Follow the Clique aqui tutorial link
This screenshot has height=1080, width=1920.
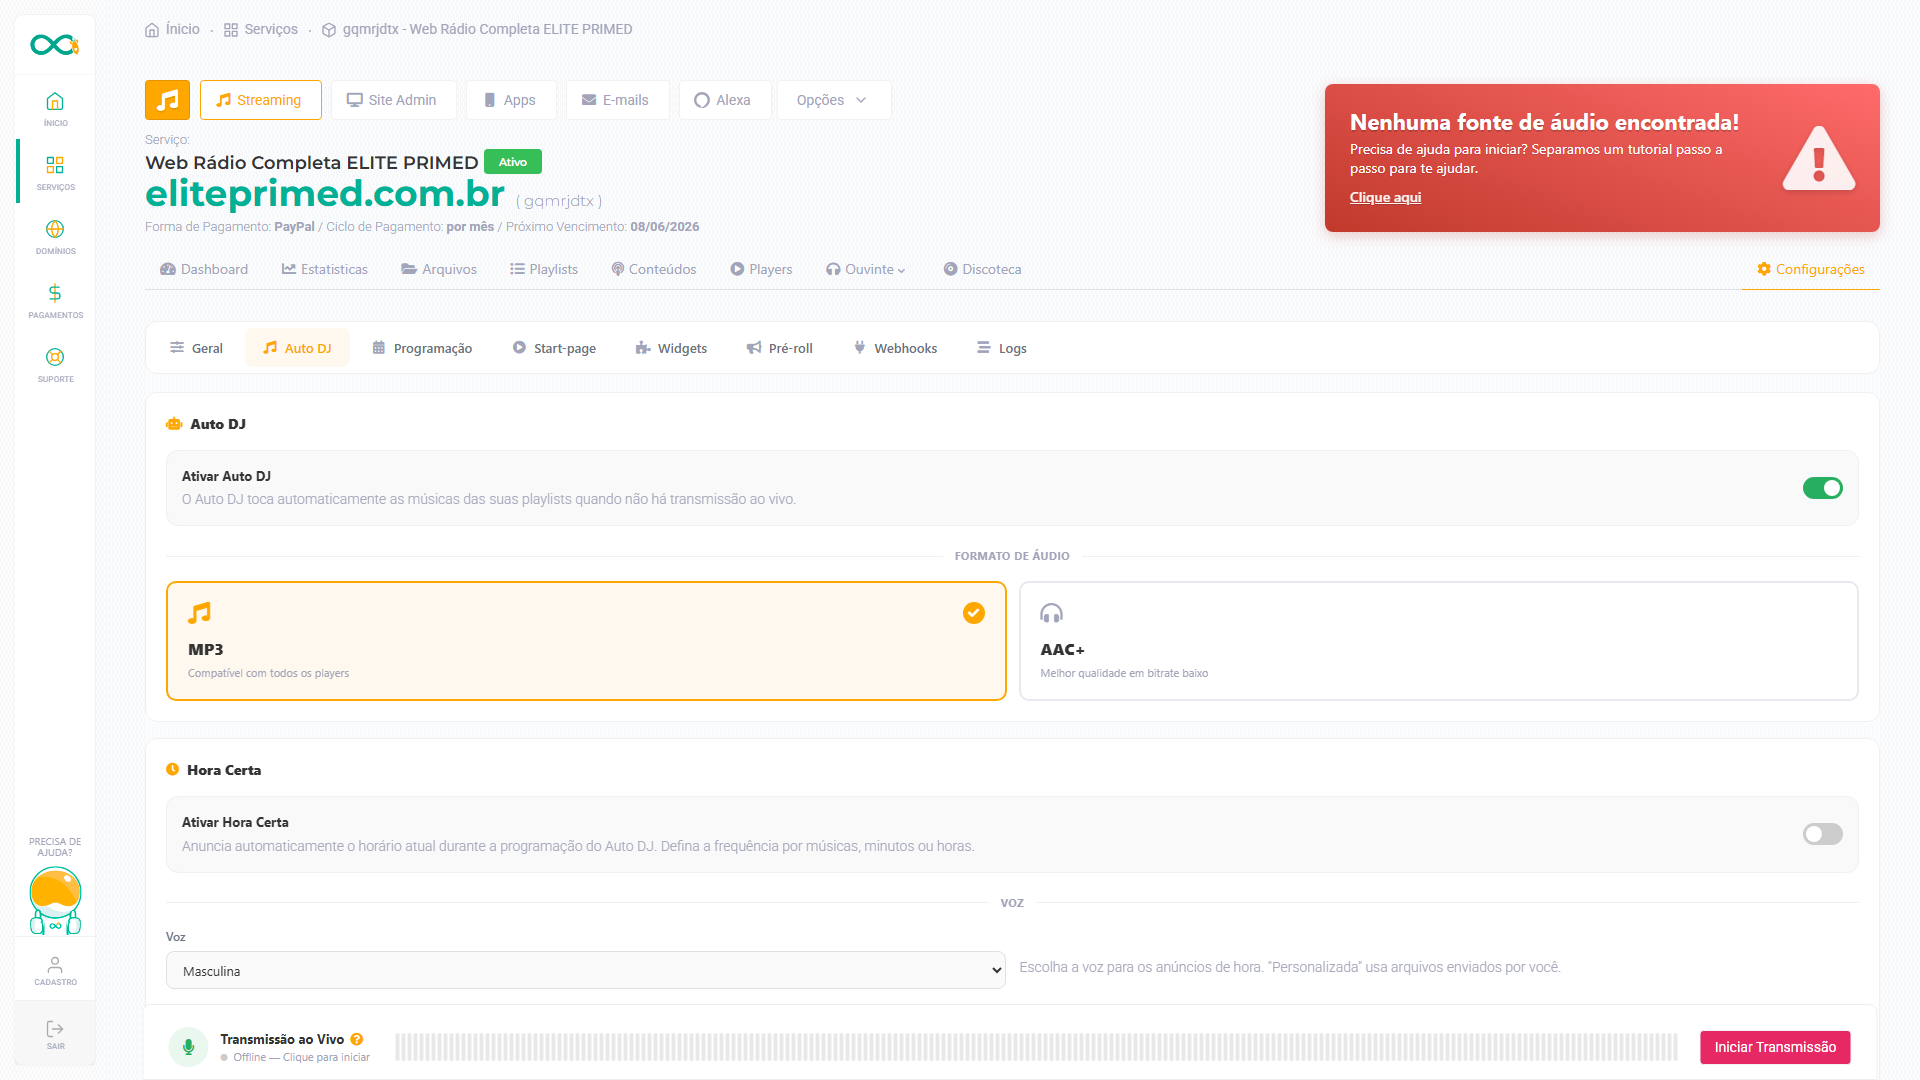click(1385, 197)
